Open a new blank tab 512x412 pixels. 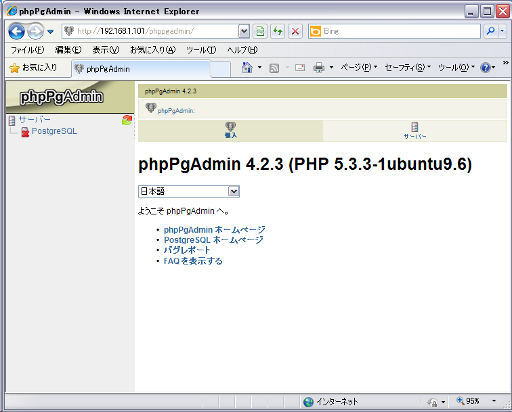(x=220, y=70)
